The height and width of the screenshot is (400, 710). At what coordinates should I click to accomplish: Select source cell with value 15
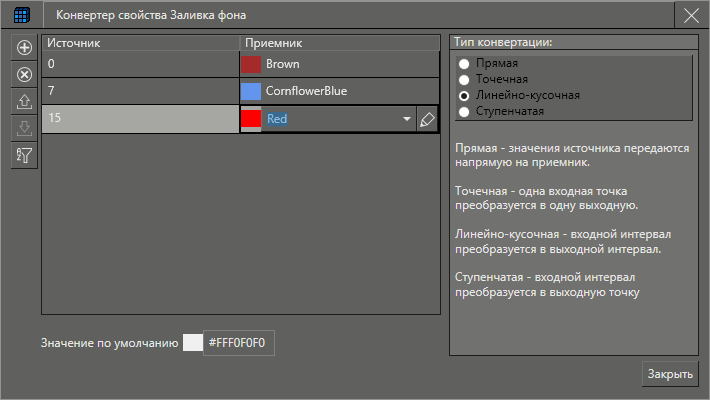[x=140, y=119]
